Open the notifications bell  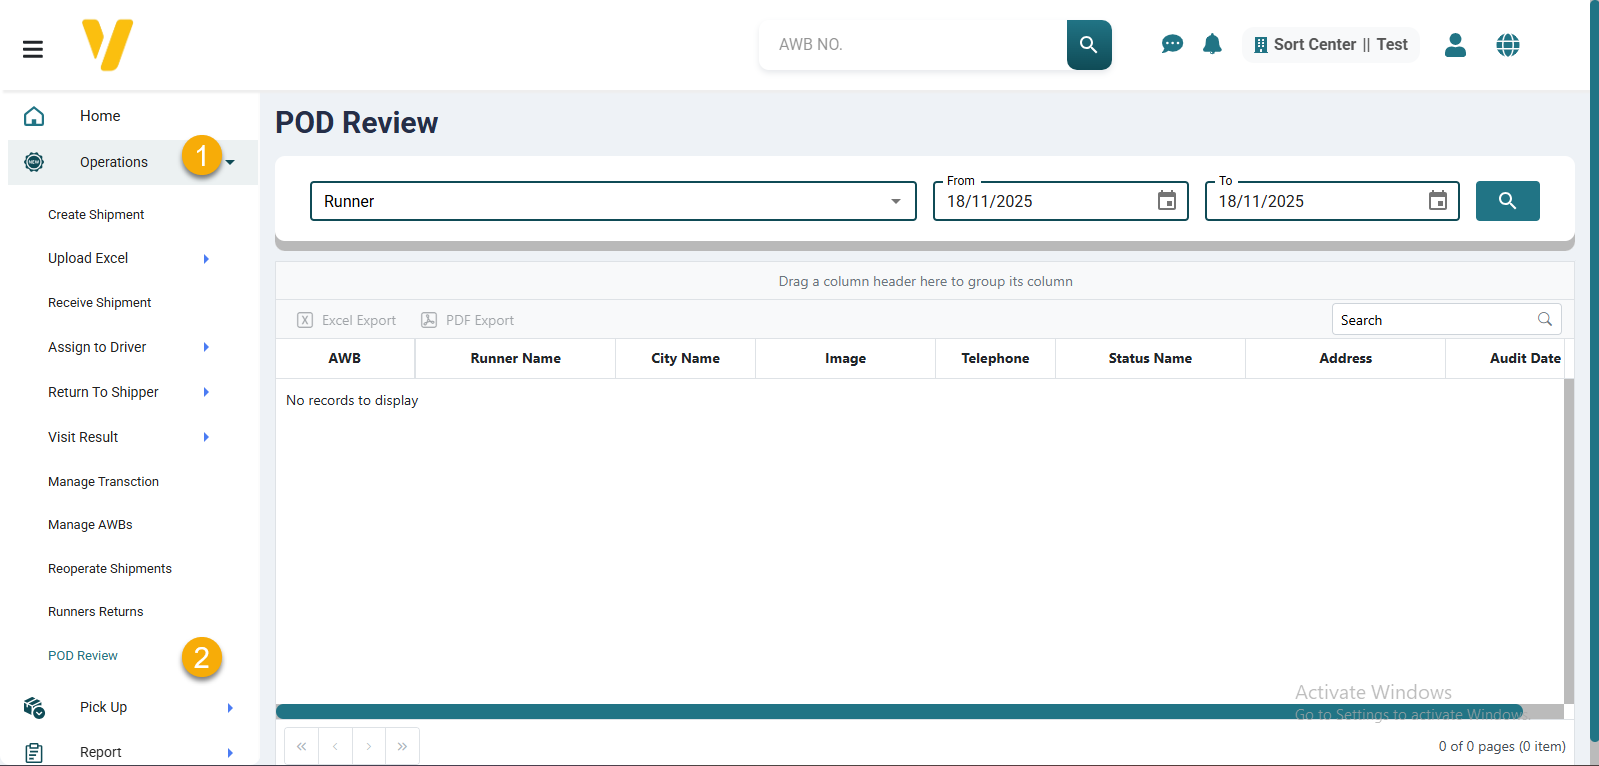(x=1212, y=44)
